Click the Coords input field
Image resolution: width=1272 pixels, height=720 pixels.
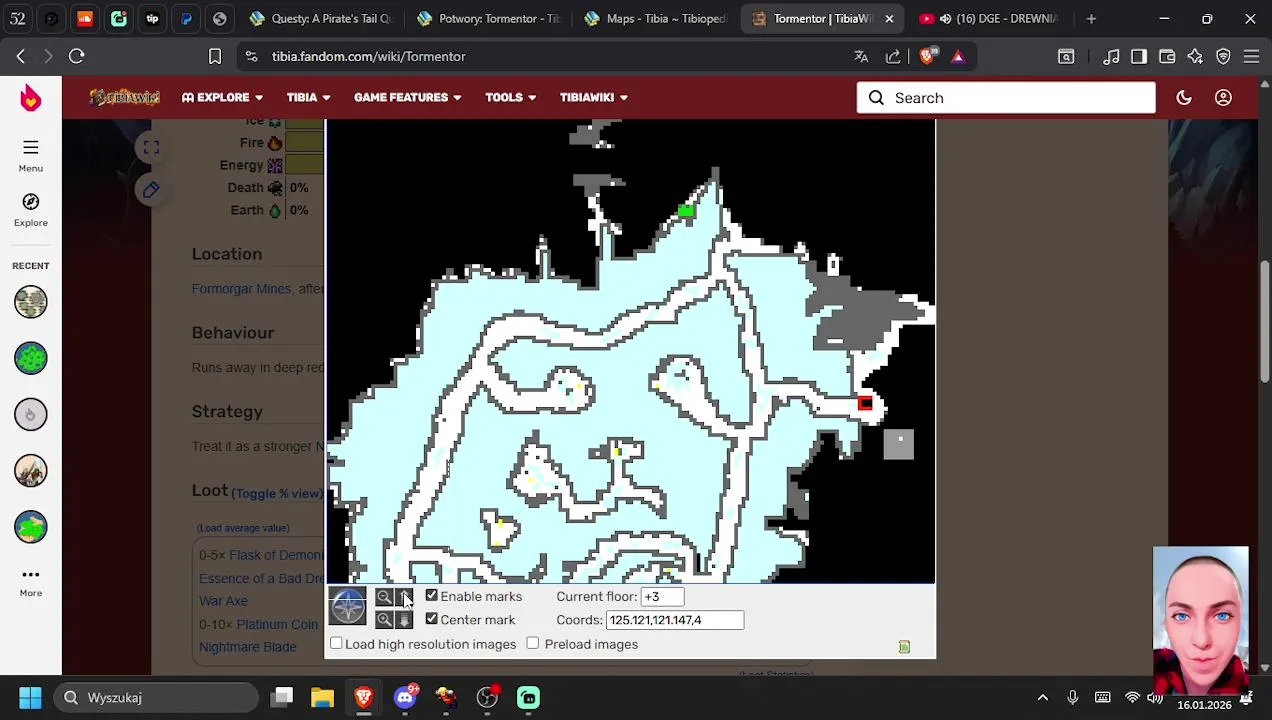[x=675, y=620]
